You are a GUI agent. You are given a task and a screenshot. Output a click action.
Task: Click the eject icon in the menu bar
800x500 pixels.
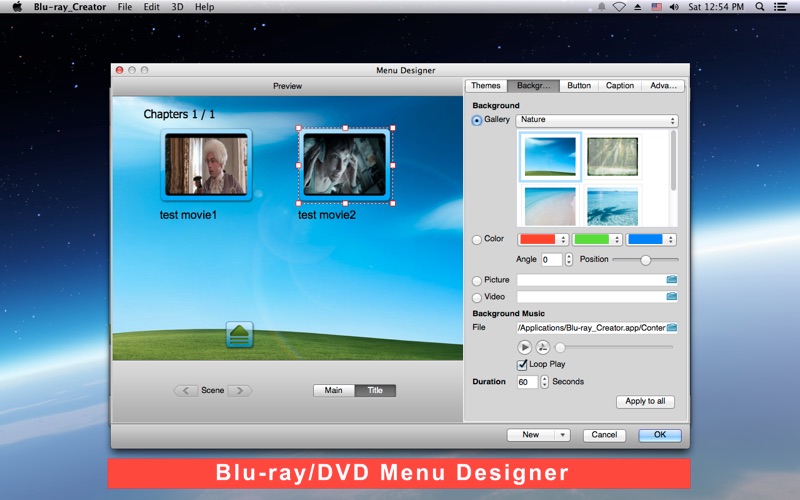(x=638, y=7)
